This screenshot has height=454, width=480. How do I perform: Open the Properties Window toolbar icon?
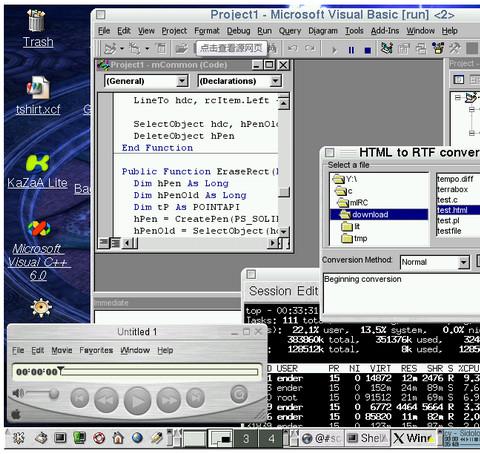tap(404, 49)
